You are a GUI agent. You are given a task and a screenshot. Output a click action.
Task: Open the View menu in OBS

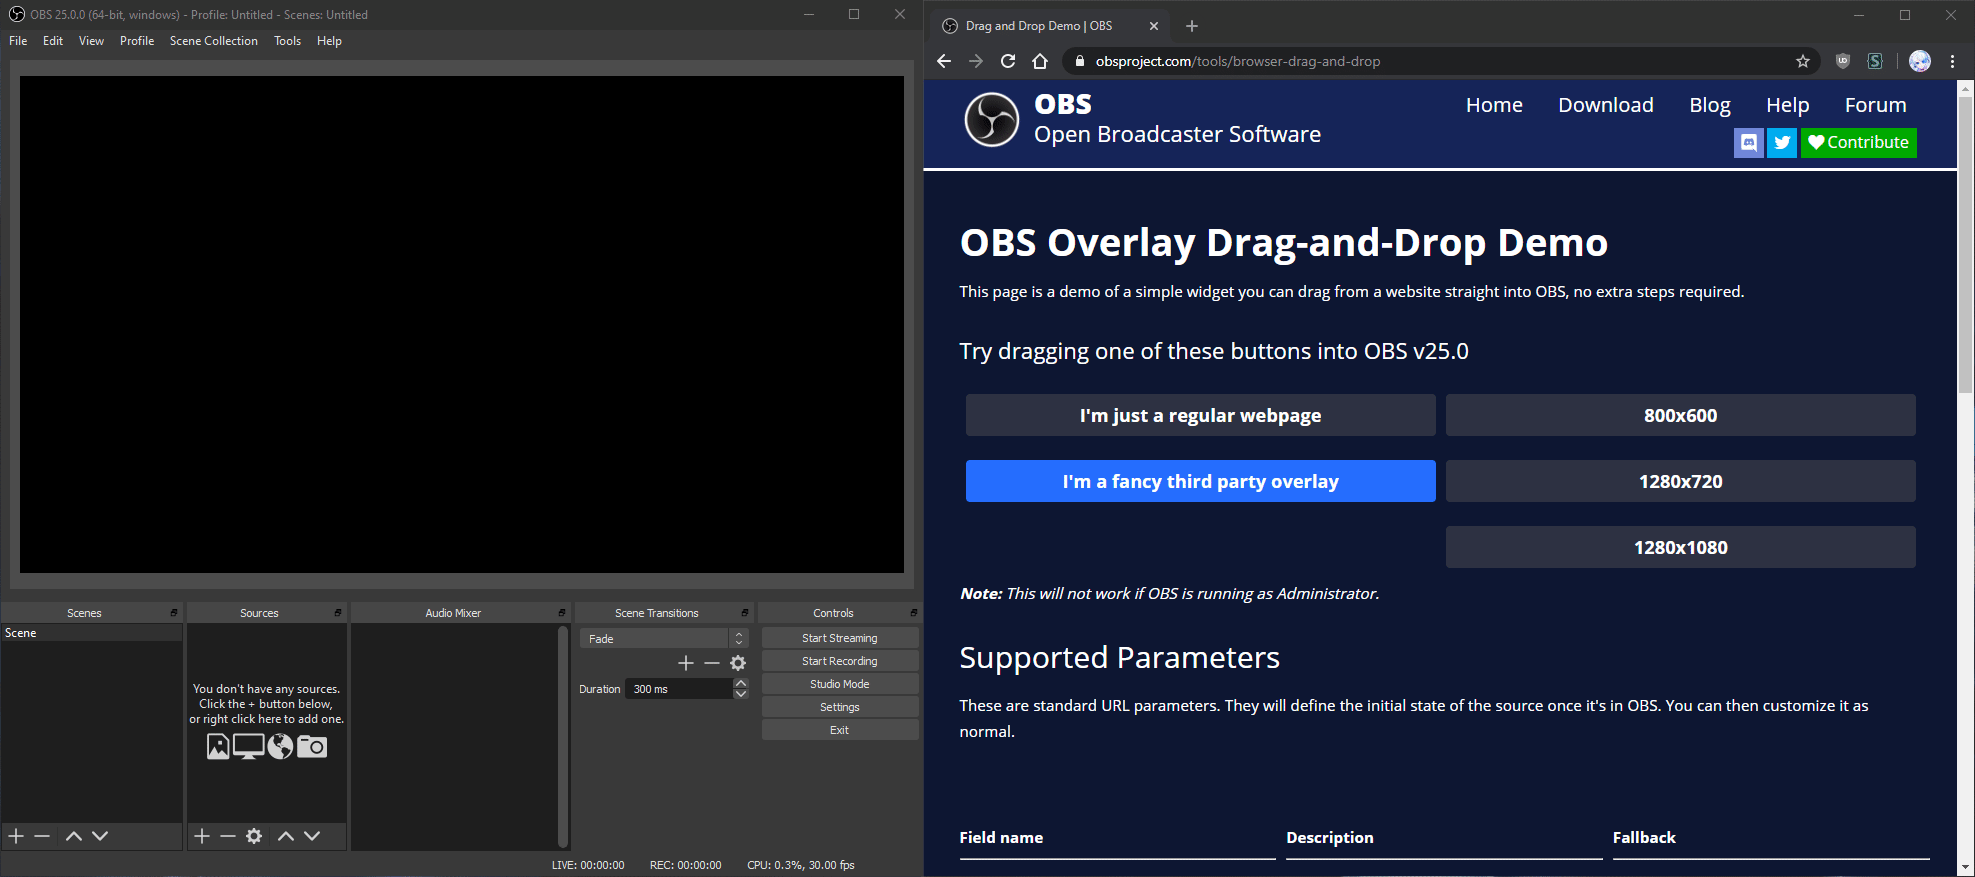pyautogui.click(x=91, y=41)
